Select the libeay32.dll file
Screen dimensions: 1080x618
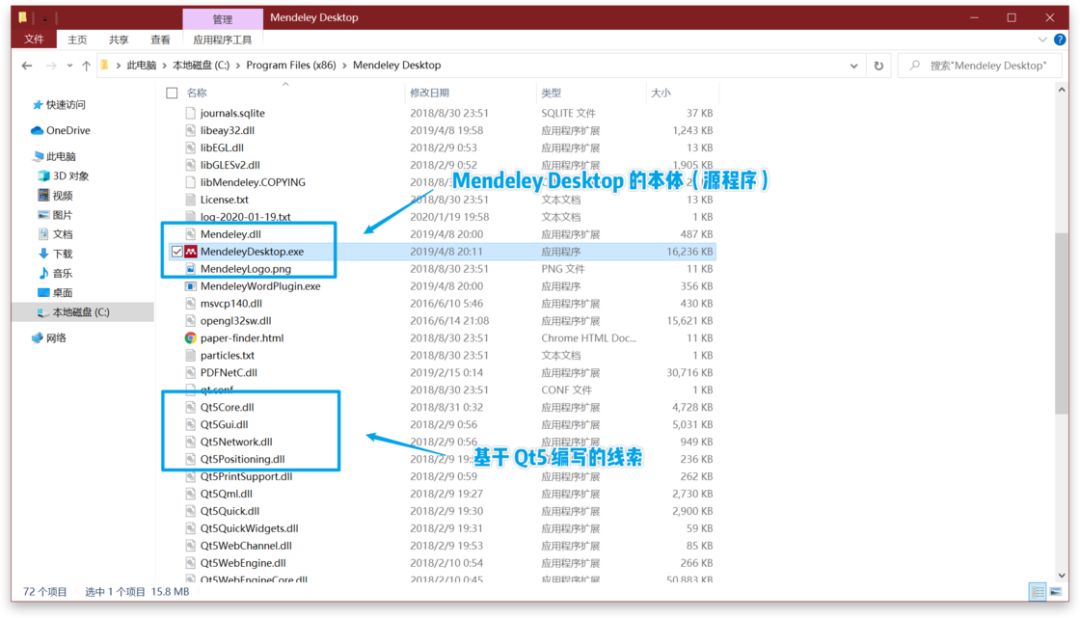coord(227,130)
